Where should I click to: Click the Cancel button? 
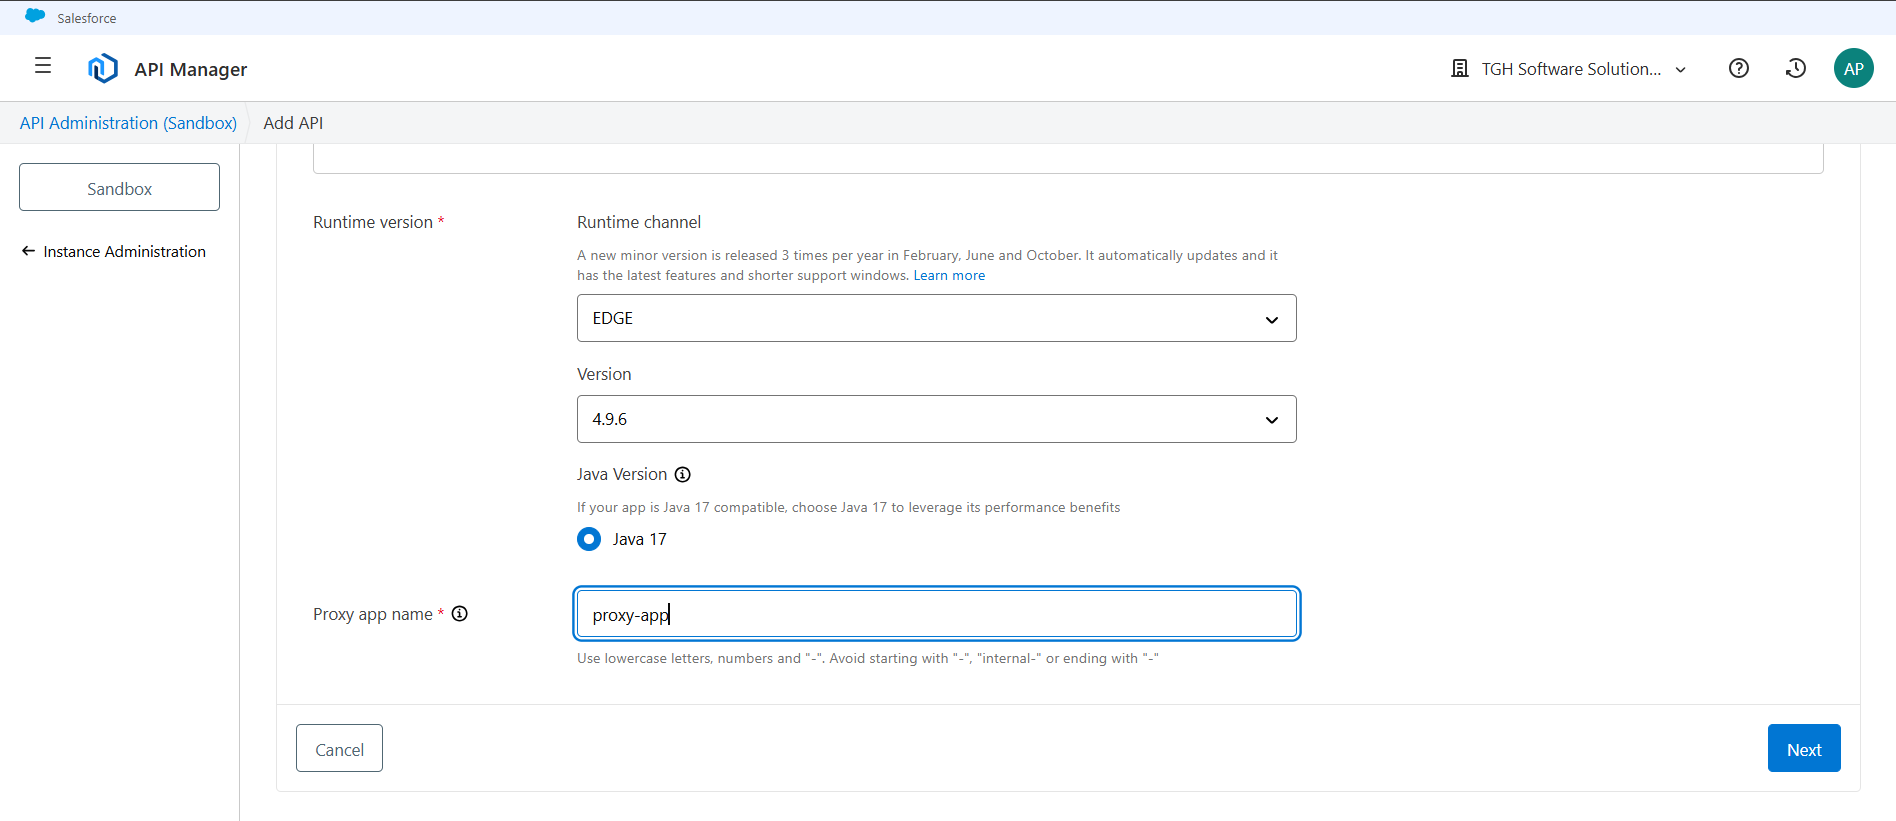[339, 748]
